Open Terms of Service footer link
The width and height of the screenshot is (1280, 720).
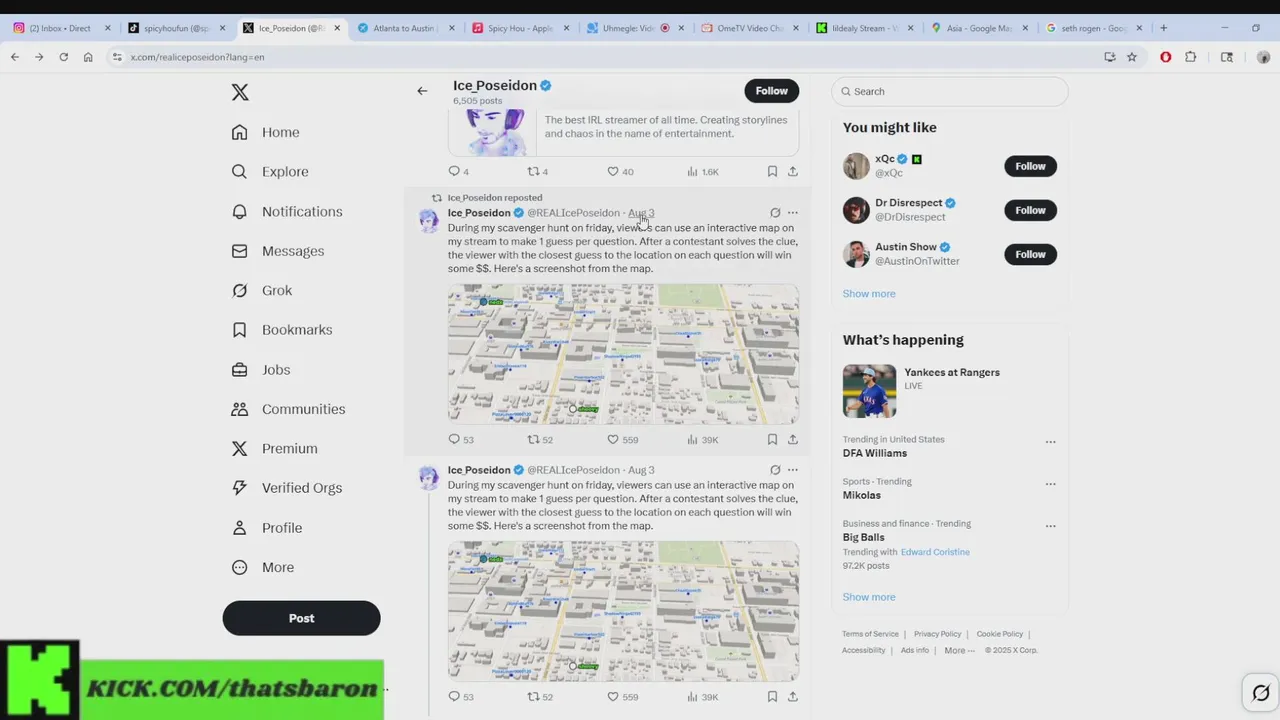tap(870, 634)
